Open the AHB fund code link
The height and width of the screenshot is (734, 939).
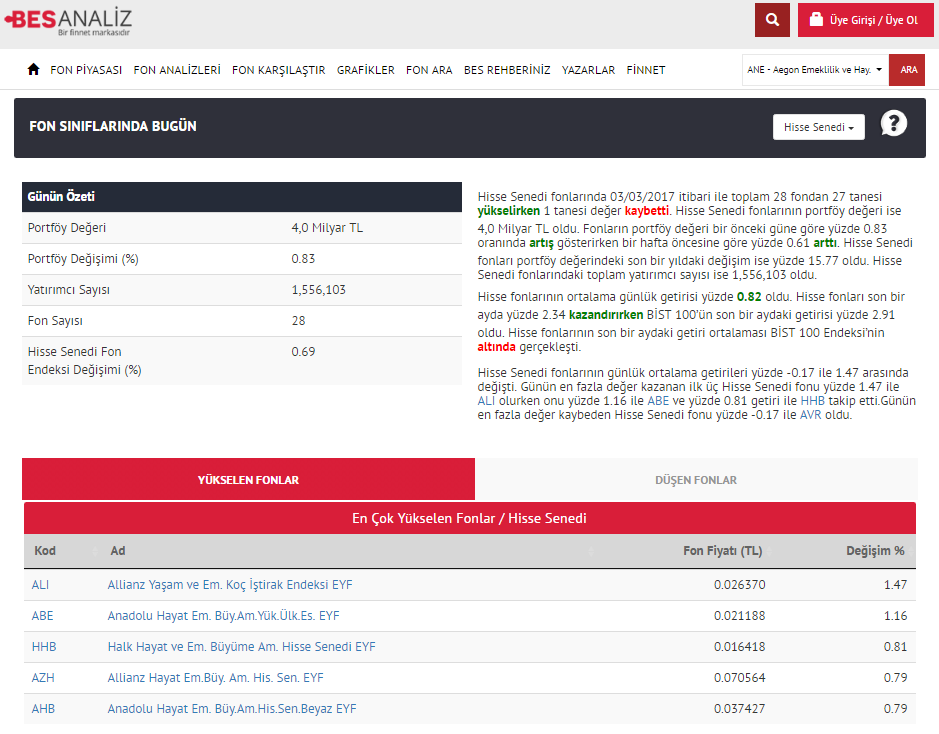pyautogui.click(x=43, y=709)
